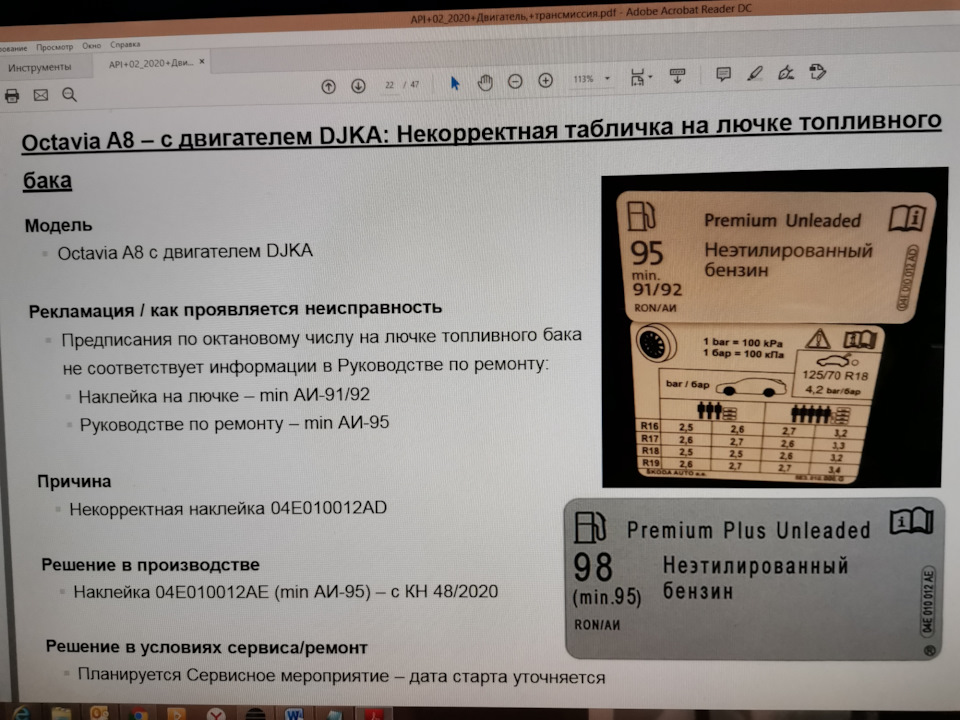Click line Наклейка на люочке – min АИ-91/92
Image resolution: width=960 pixels, height=720 pixels.
click(x=224, y=396)
